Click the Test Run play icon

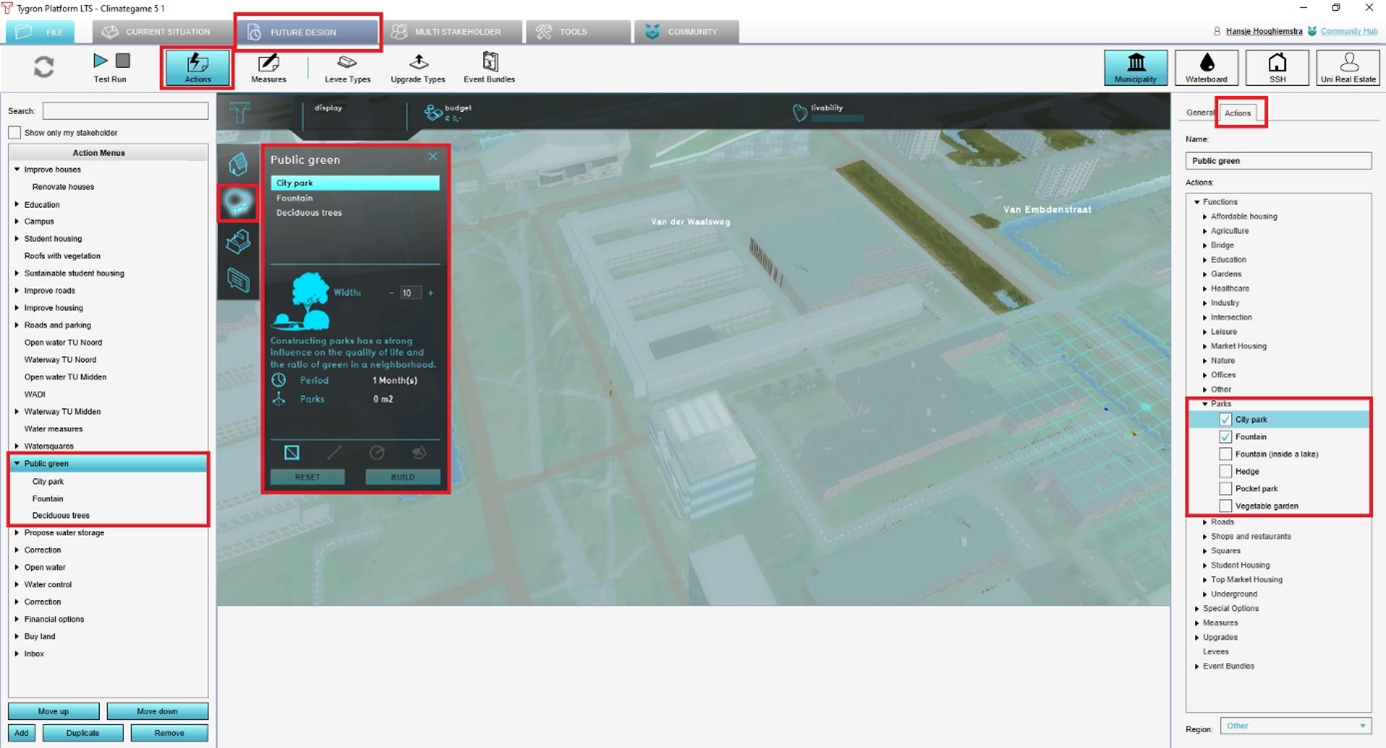click(x=101, y=62)
